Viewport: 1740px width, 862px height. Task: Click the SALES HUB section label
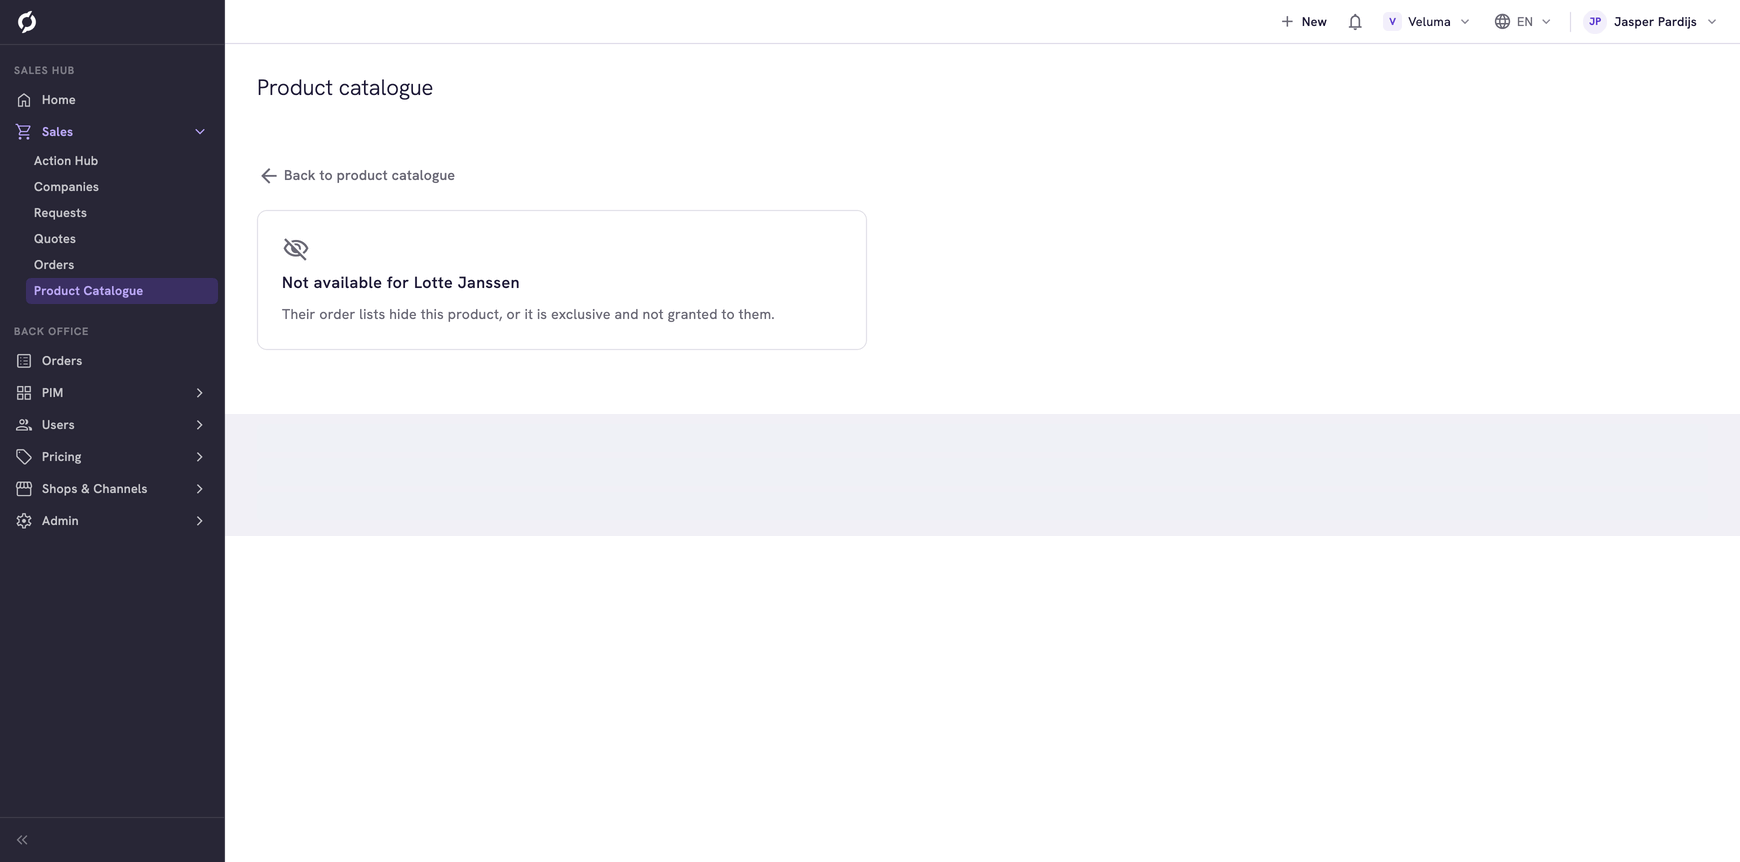click(x=44, y=71)
